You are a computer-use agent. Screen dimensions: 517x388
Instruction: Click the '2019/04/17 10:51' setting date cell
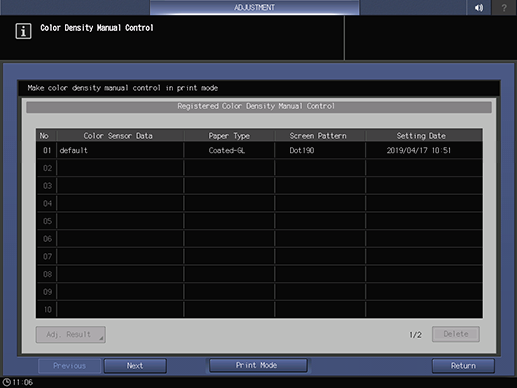click(424, 150)
